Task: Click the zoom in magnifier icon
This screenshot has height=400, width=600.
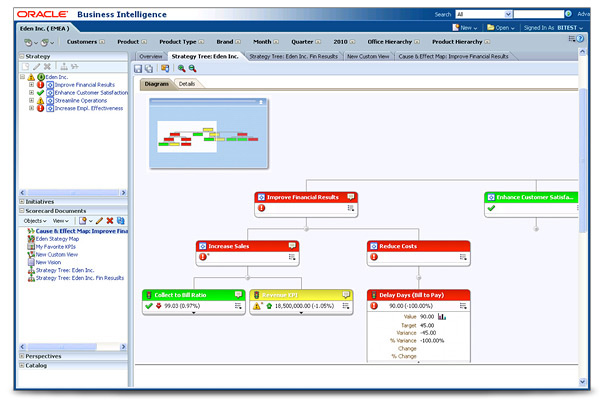Action: click(181, 68)
